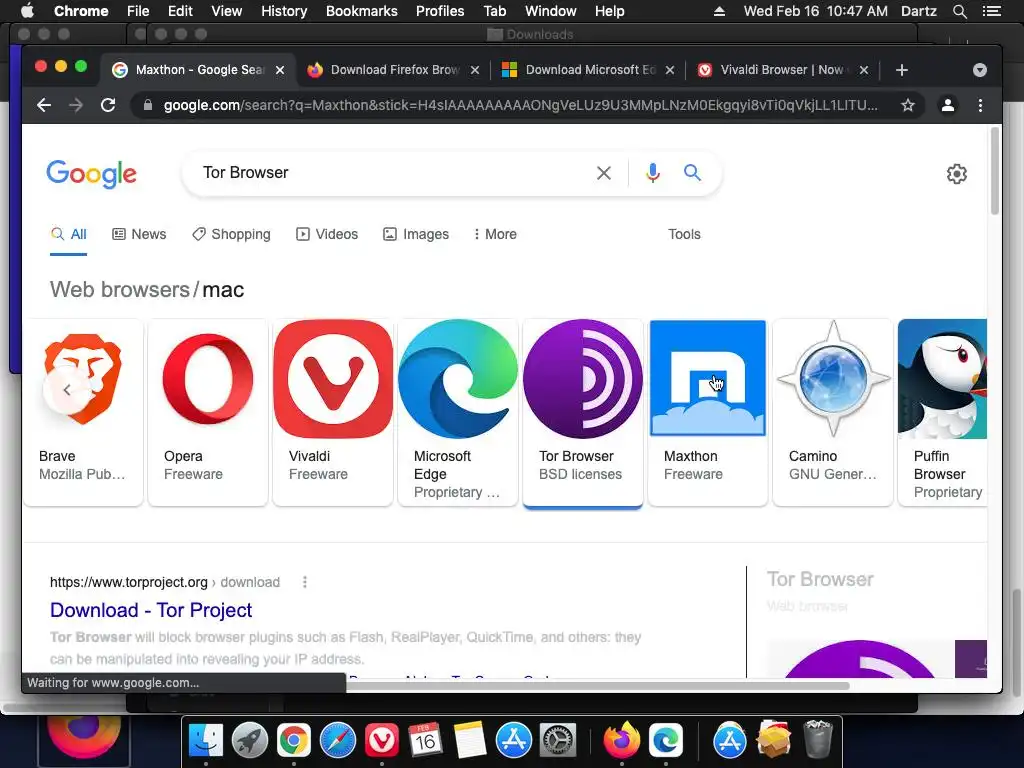Select the Shopping results filter
The width and height of the screenshot is (1024, 768).
[231, 234]
